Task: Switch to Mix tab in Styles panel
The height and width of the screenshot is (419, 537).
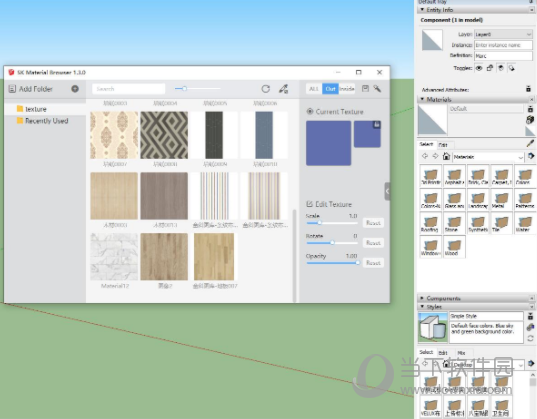Action: (461, 353)
